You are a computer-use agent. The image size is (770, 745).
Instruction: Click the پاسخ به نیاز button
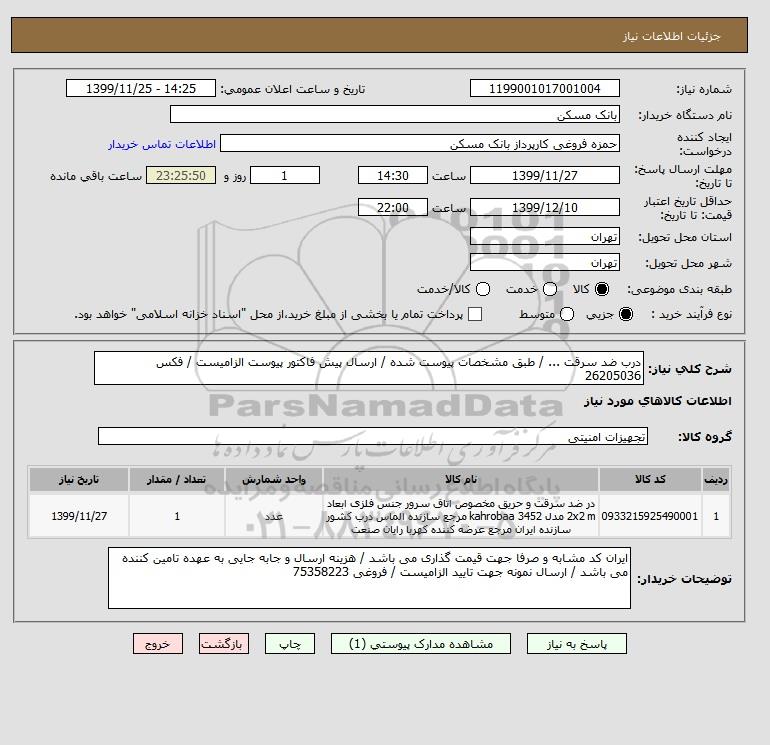577,643
